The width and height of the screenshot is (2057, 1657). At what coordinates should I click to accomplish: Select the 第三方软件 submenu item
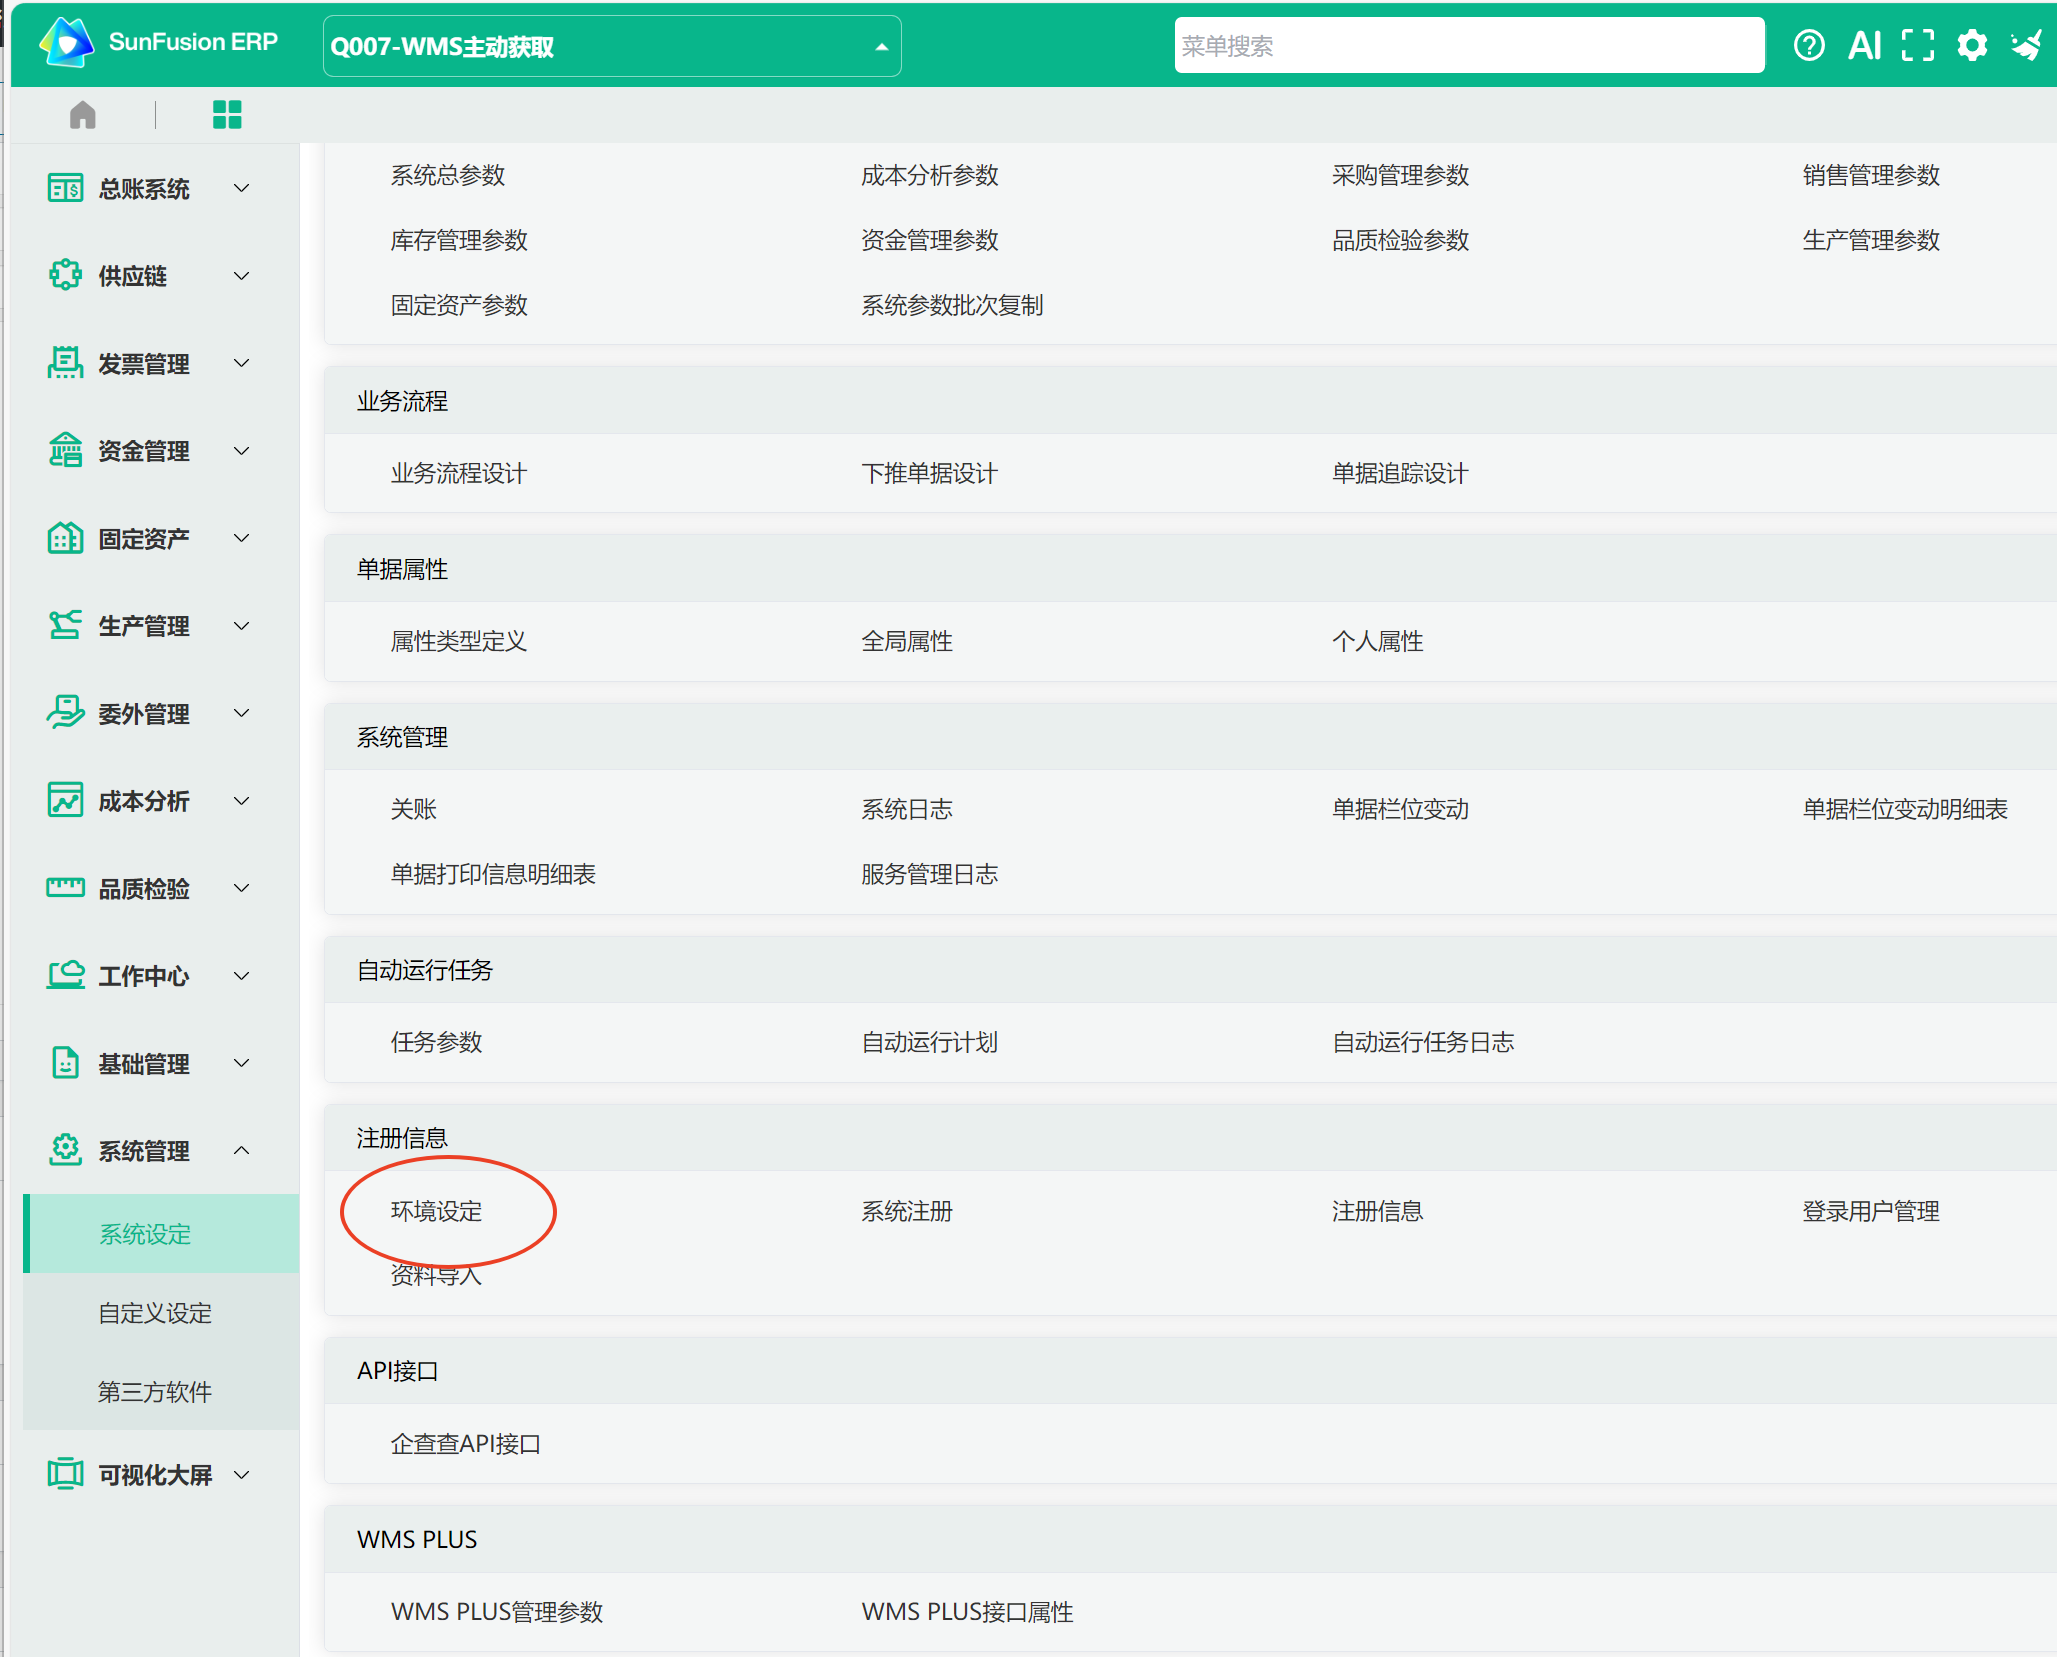[x=161, y=1392]
